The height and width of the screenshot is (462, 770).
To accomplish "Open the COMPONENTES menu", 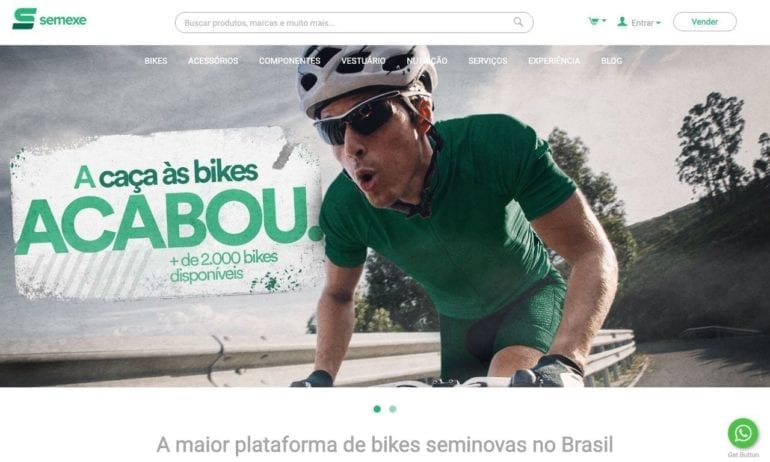I will coord(290,61).
